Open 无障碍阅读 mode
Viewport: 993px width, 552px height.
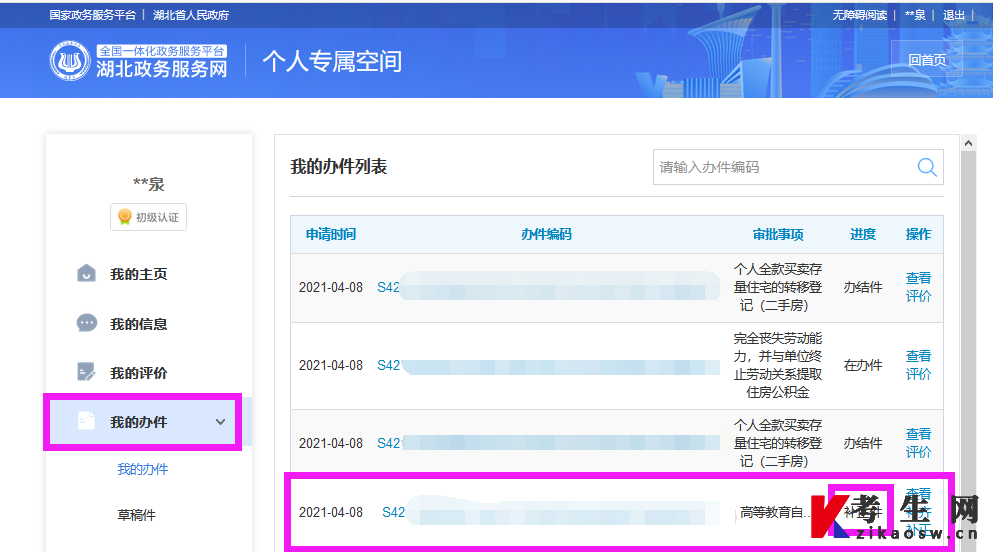[x=859, y=15]
